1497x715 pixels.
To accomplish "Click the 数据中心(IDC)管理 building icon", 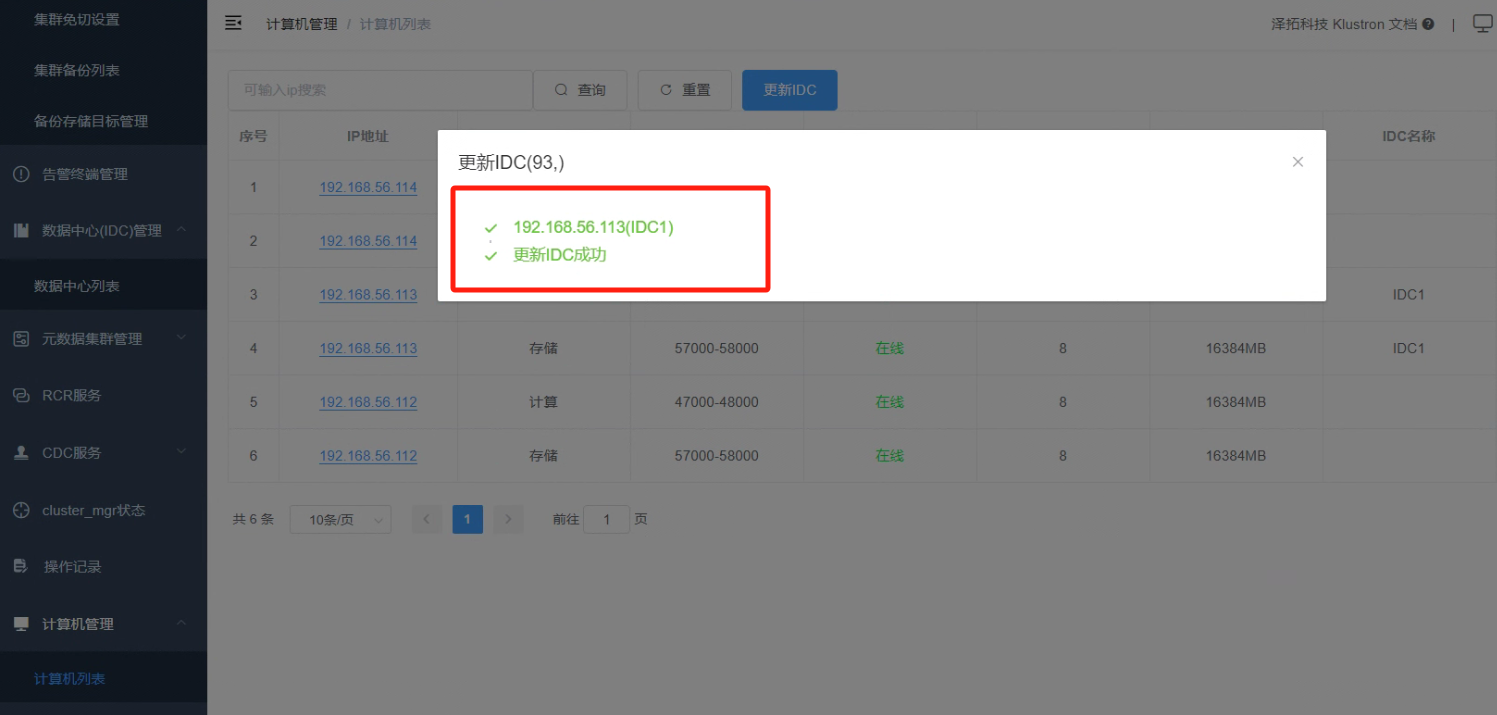I will [x=21, y=230].
